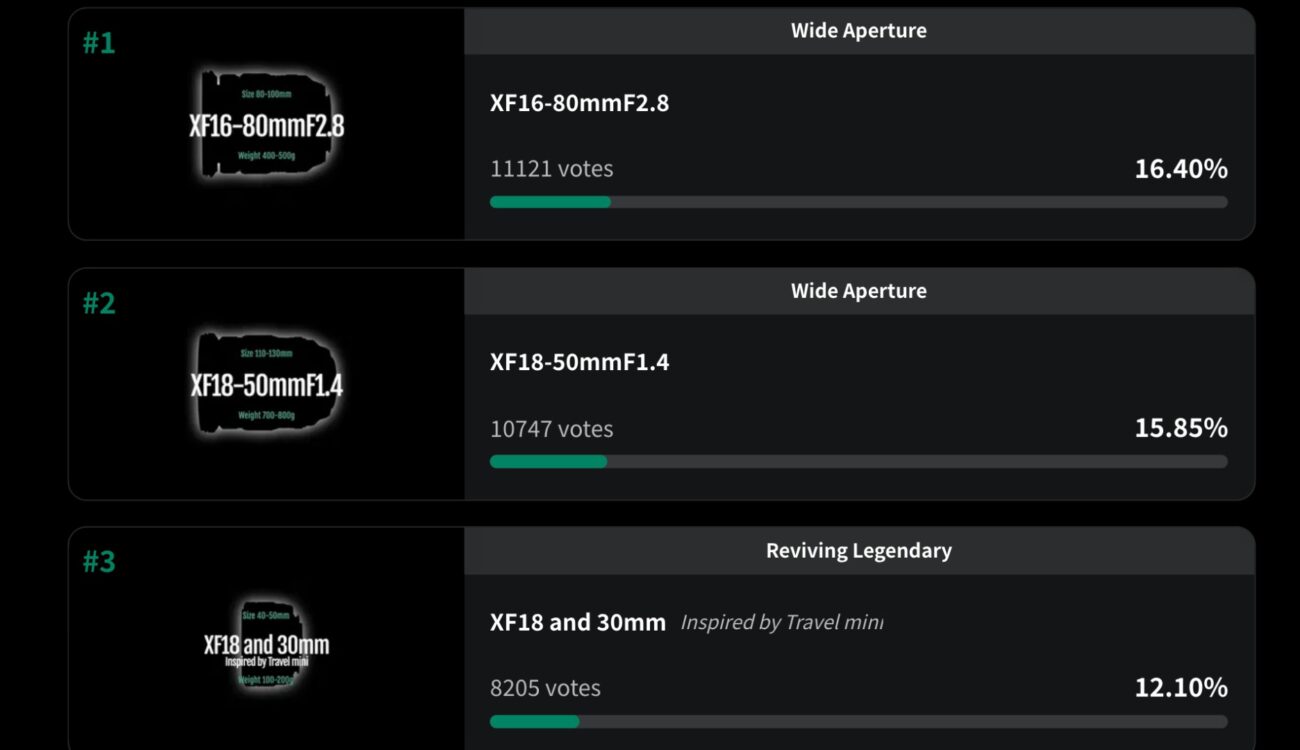Screen dimensions: 1300x750
Task: Click the #2 rank badge
Action: pyautogui.click(x=97, y=302)
